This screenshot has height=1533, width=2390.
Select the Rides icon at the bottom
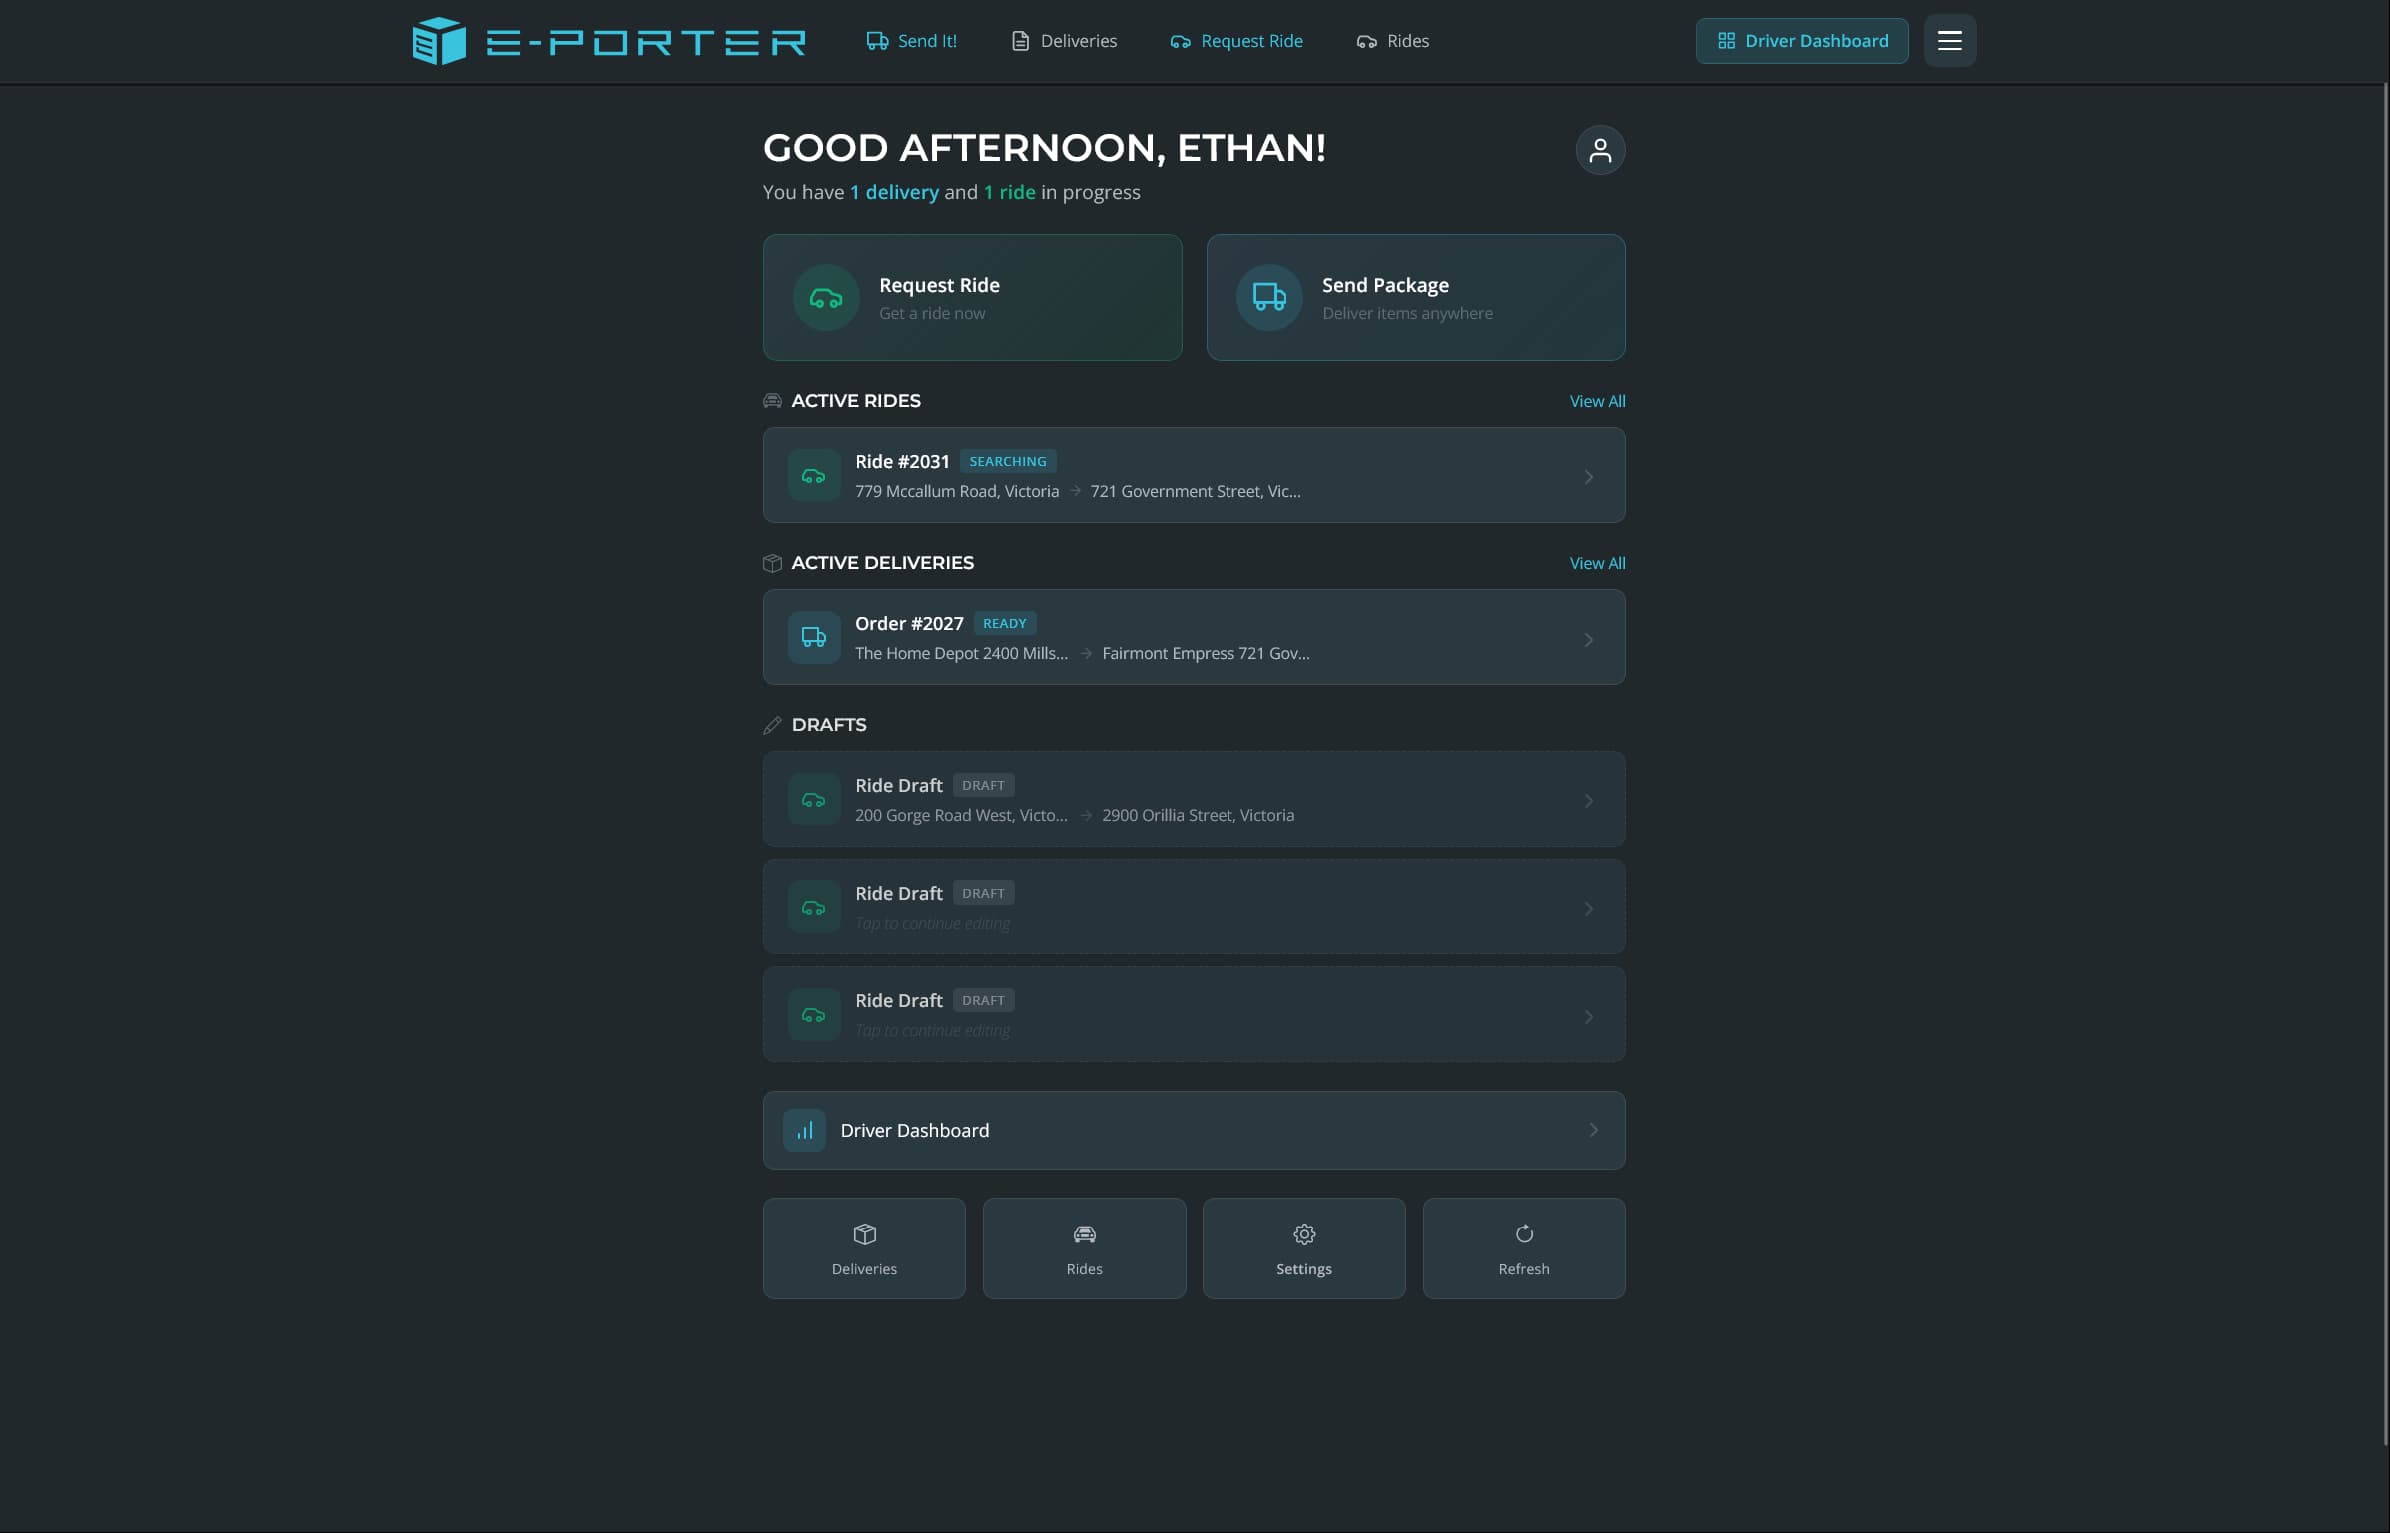[1084, 1234]
